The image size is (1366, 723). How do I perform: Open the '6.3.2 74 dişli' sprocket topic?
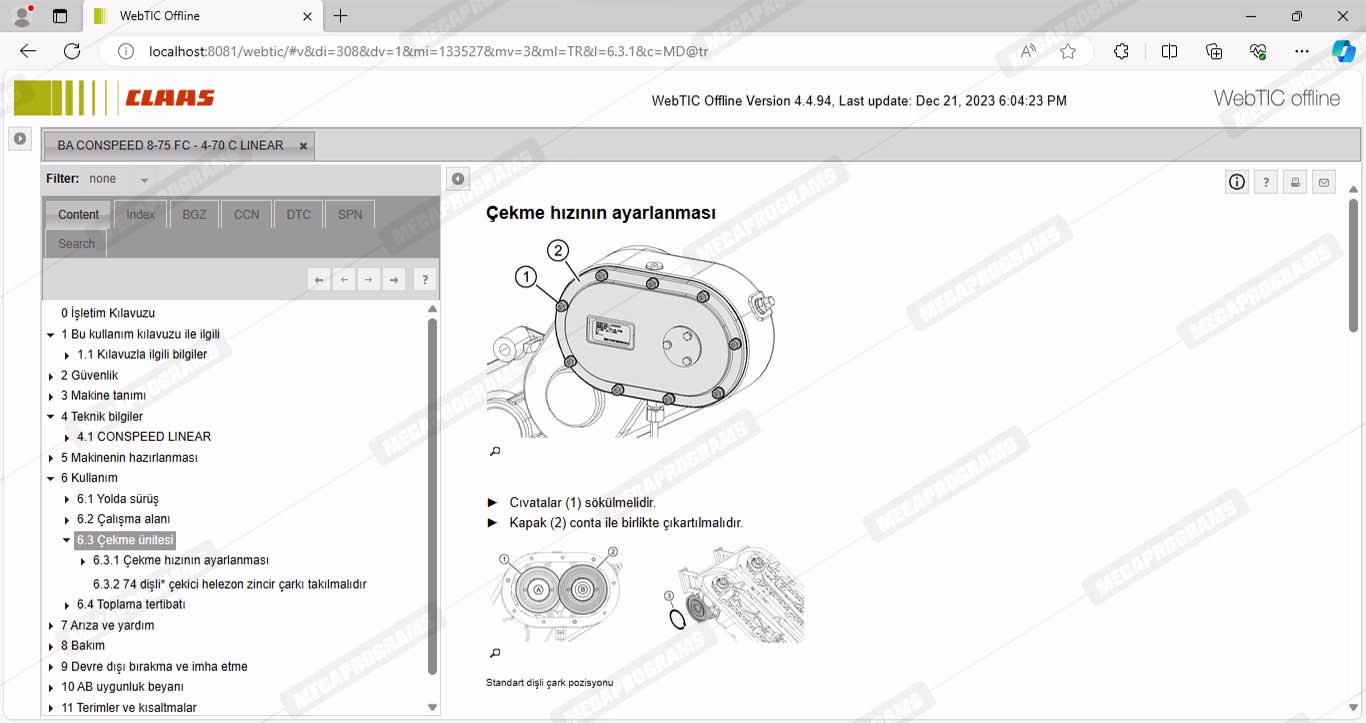tap(230, 584)
